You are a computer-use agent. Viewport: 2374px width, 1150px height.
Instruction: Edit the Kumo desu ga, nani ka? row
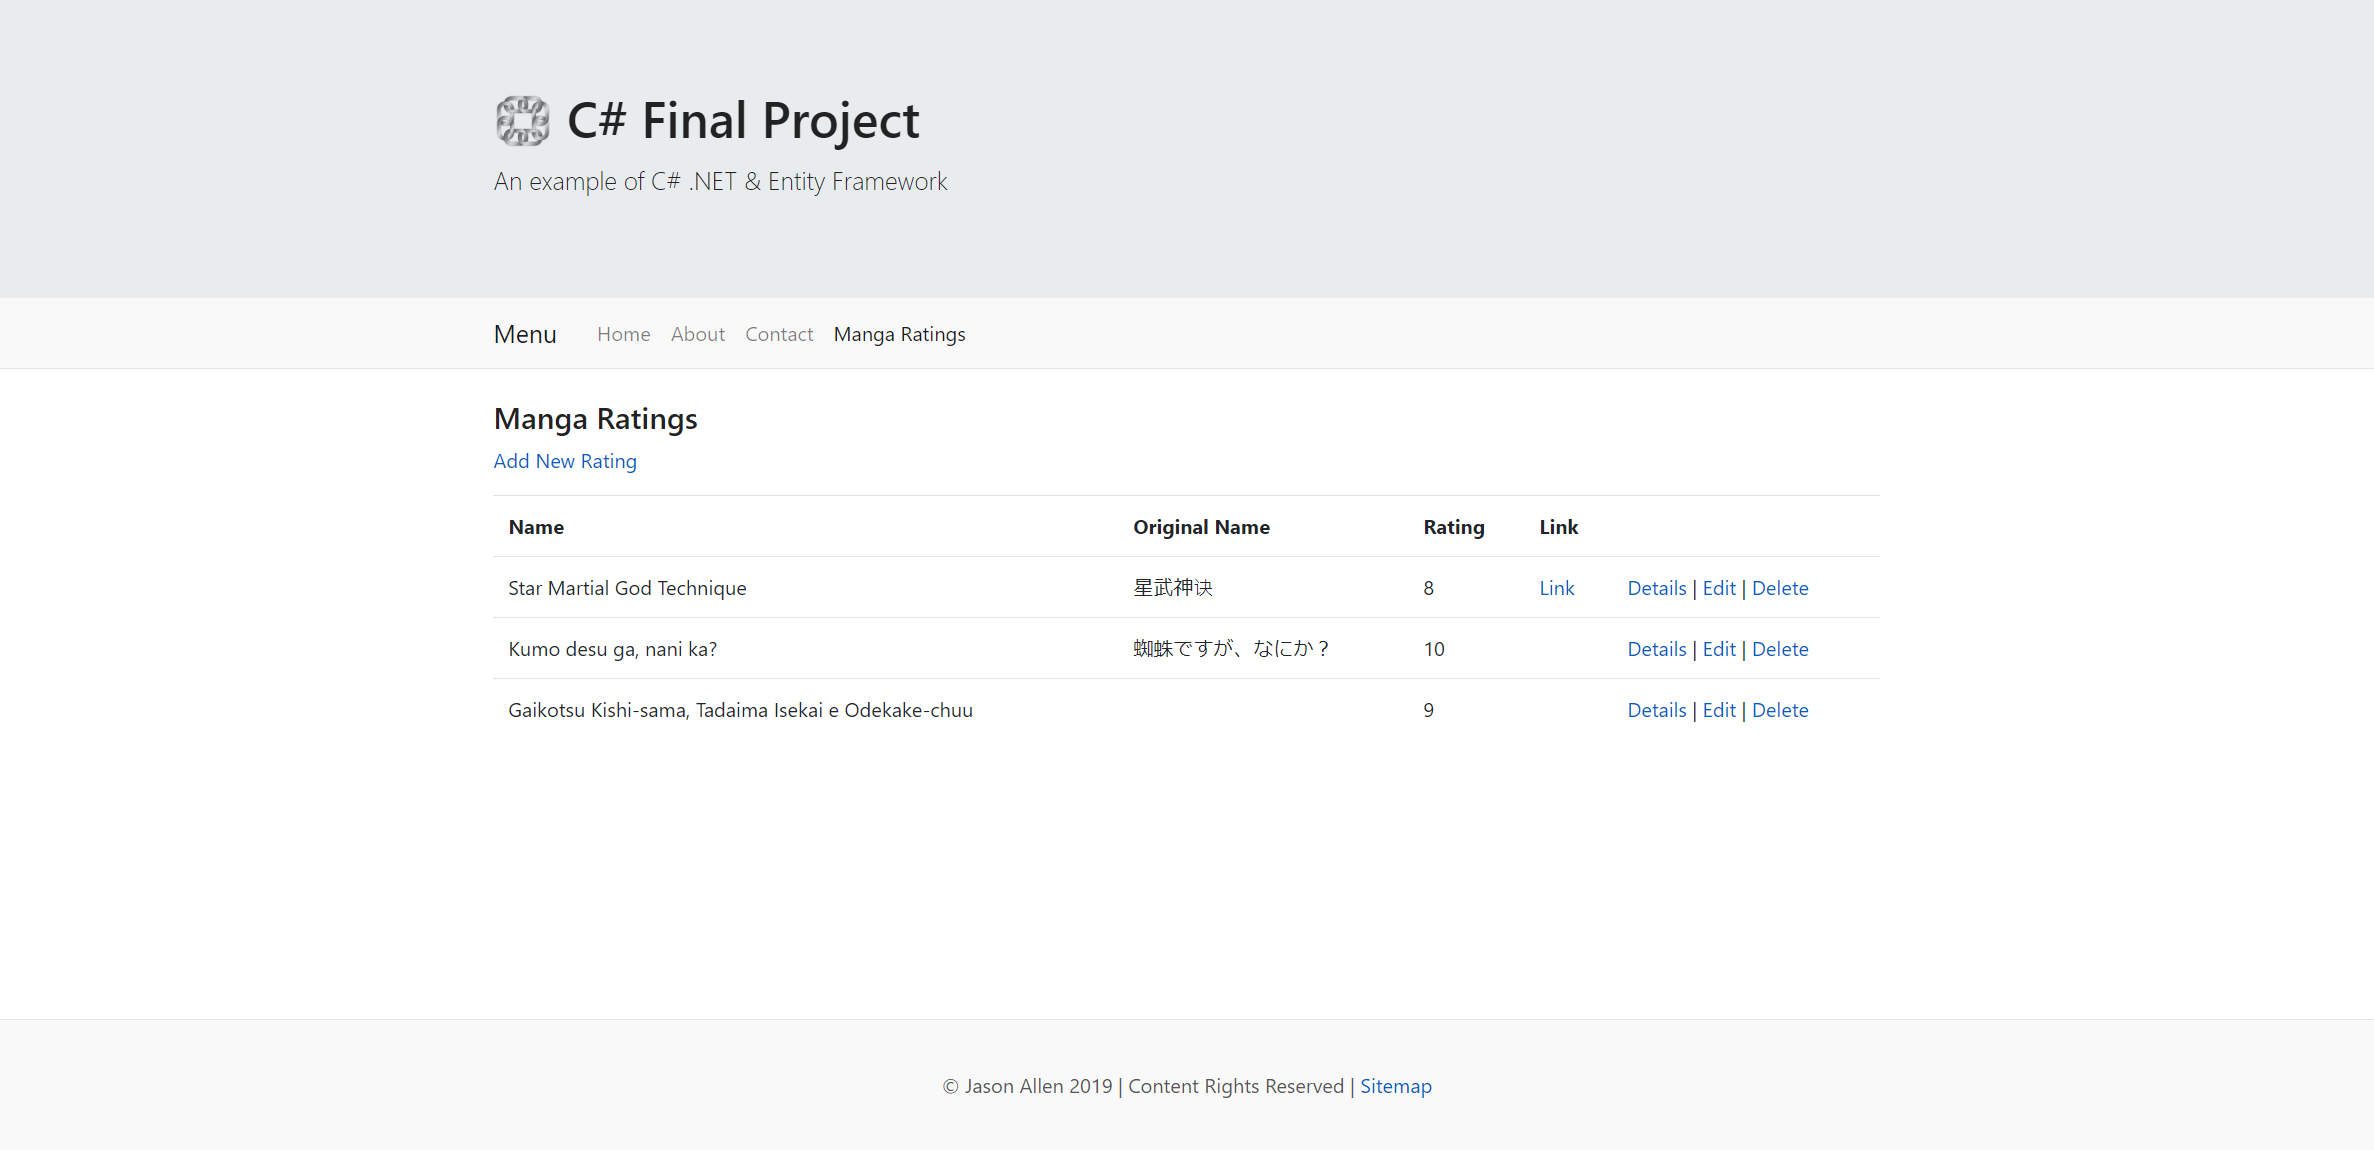click(x=1718, y=649)
